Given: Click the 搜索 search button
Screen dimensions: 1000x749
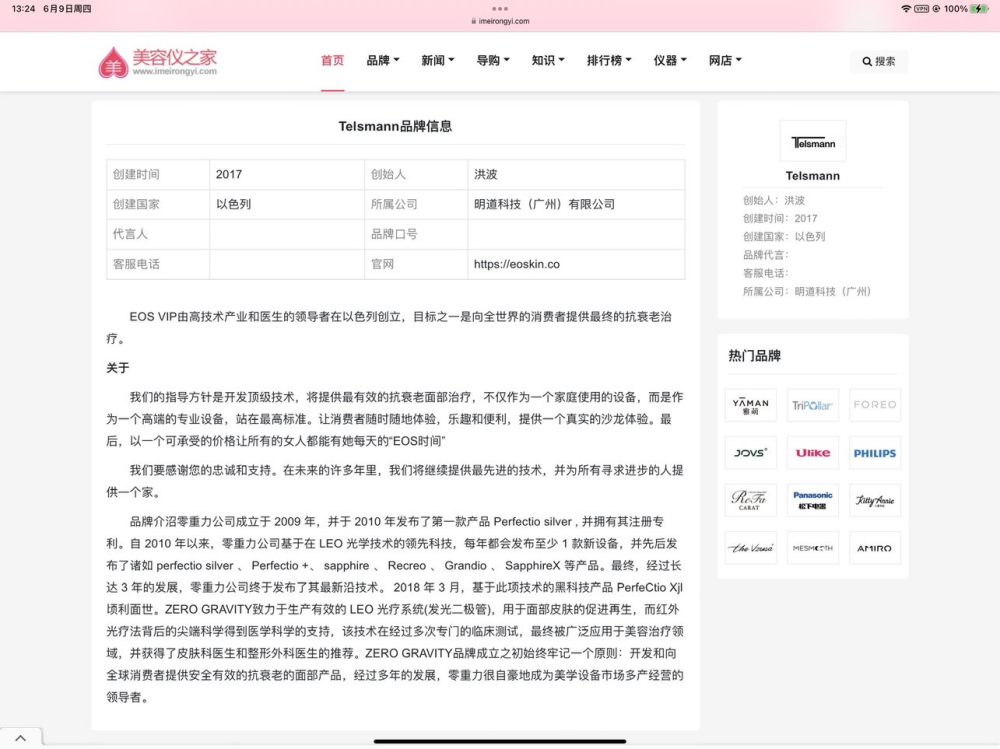Looking at the screenshot, I should 878,61.
